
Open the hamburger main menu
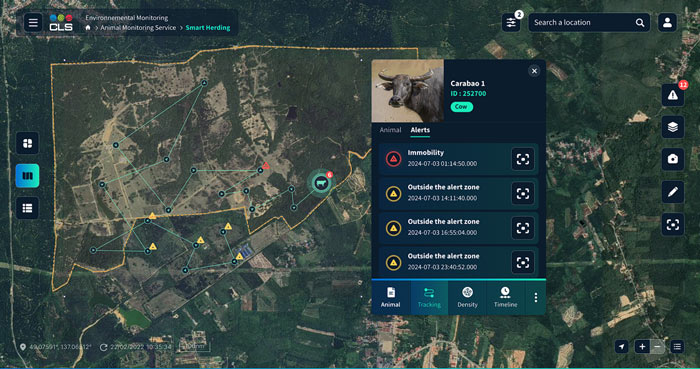click(33, 22)
